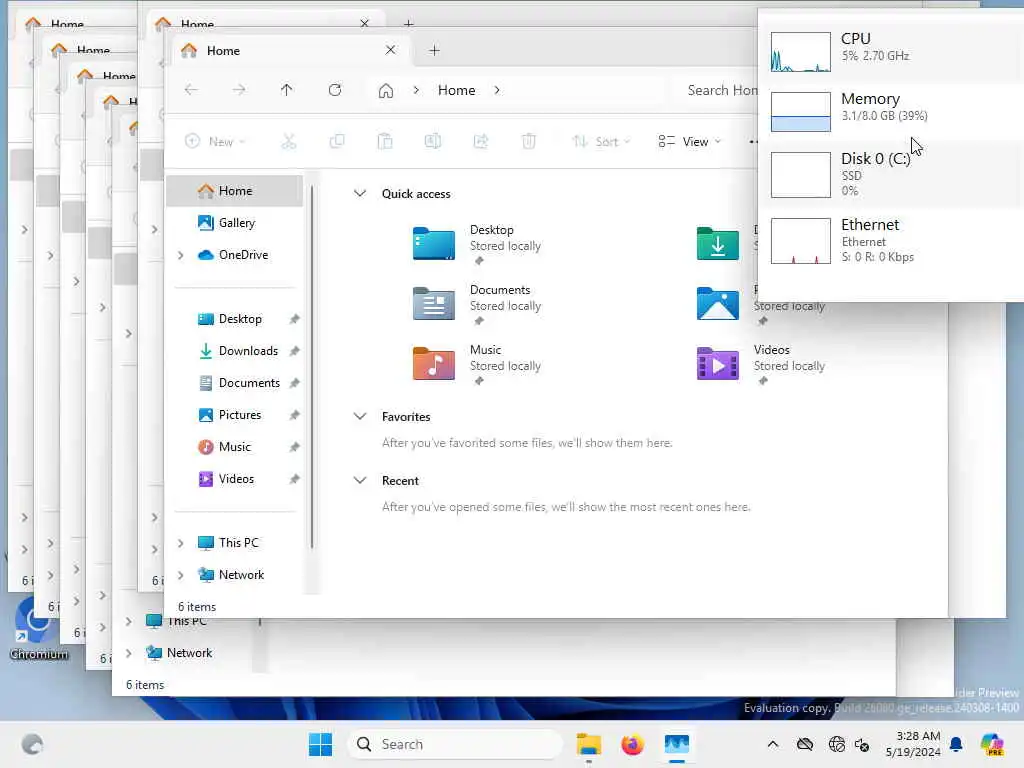
Task: Click the home icon in address bar
Action: (386, 91)
